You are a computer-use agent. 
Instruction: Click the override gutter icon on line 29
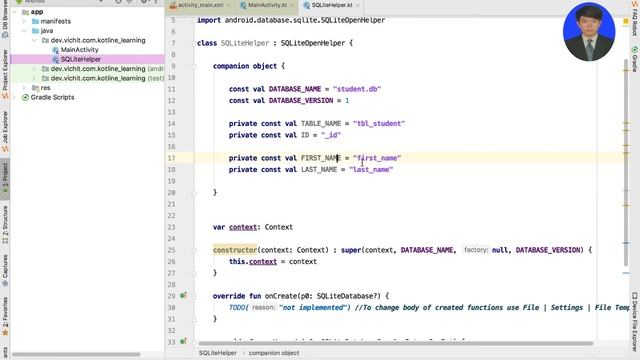[x=183, y=296]
